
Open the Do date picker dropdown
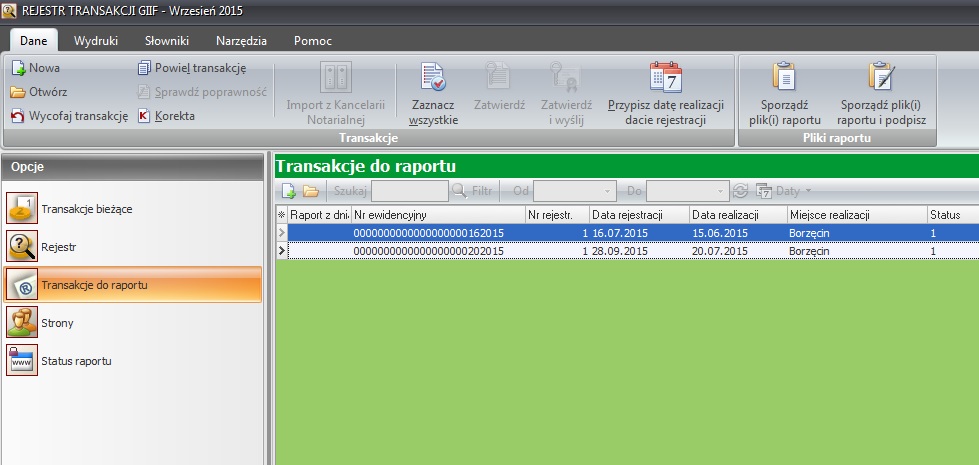point(721,191)
